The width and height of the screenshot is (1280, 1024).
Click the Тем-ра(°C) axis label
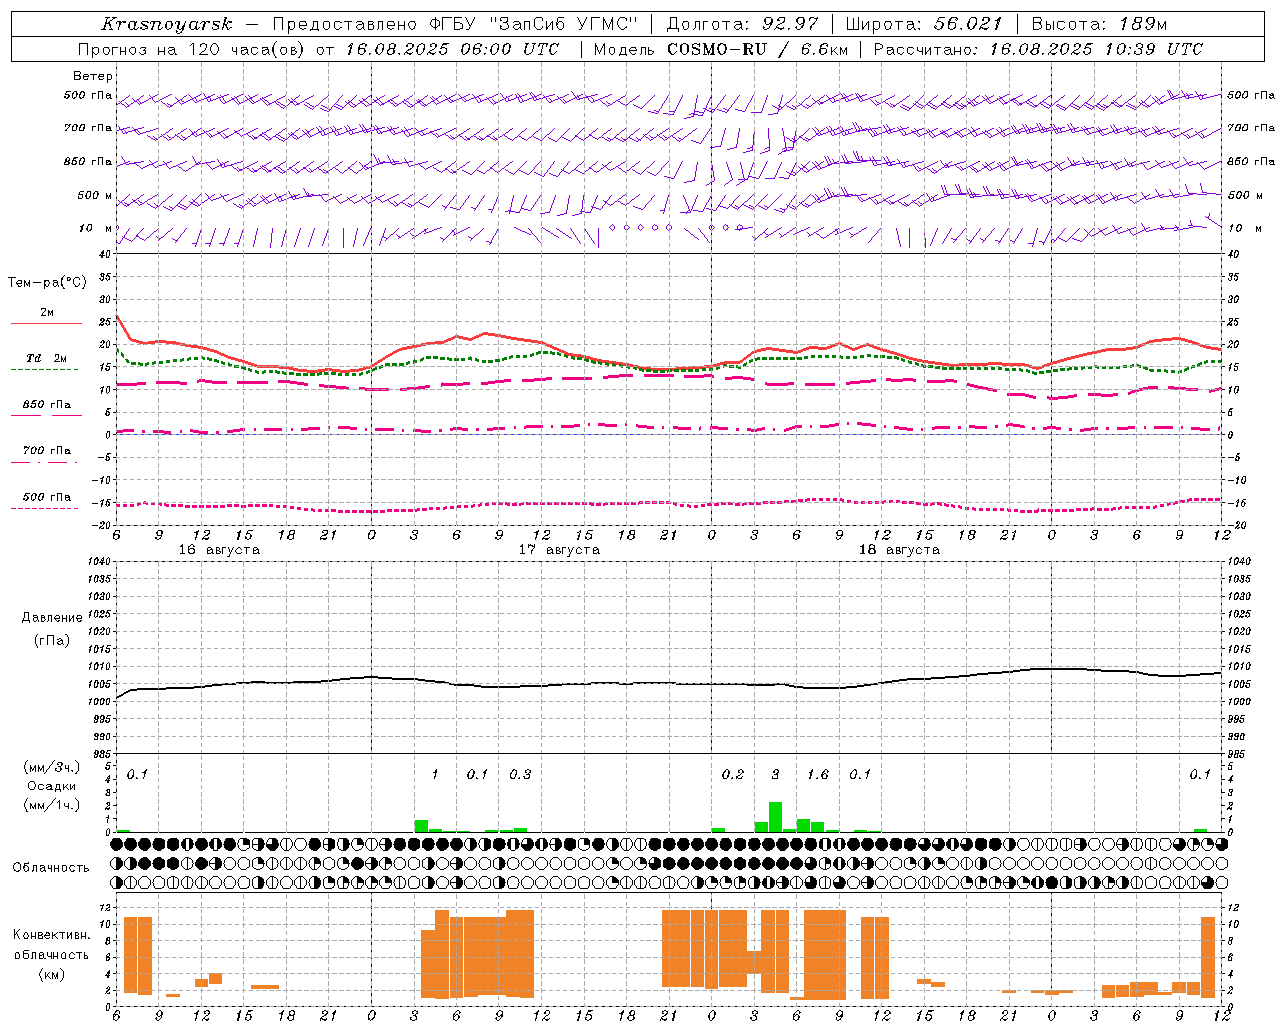[x=47, y=283]
